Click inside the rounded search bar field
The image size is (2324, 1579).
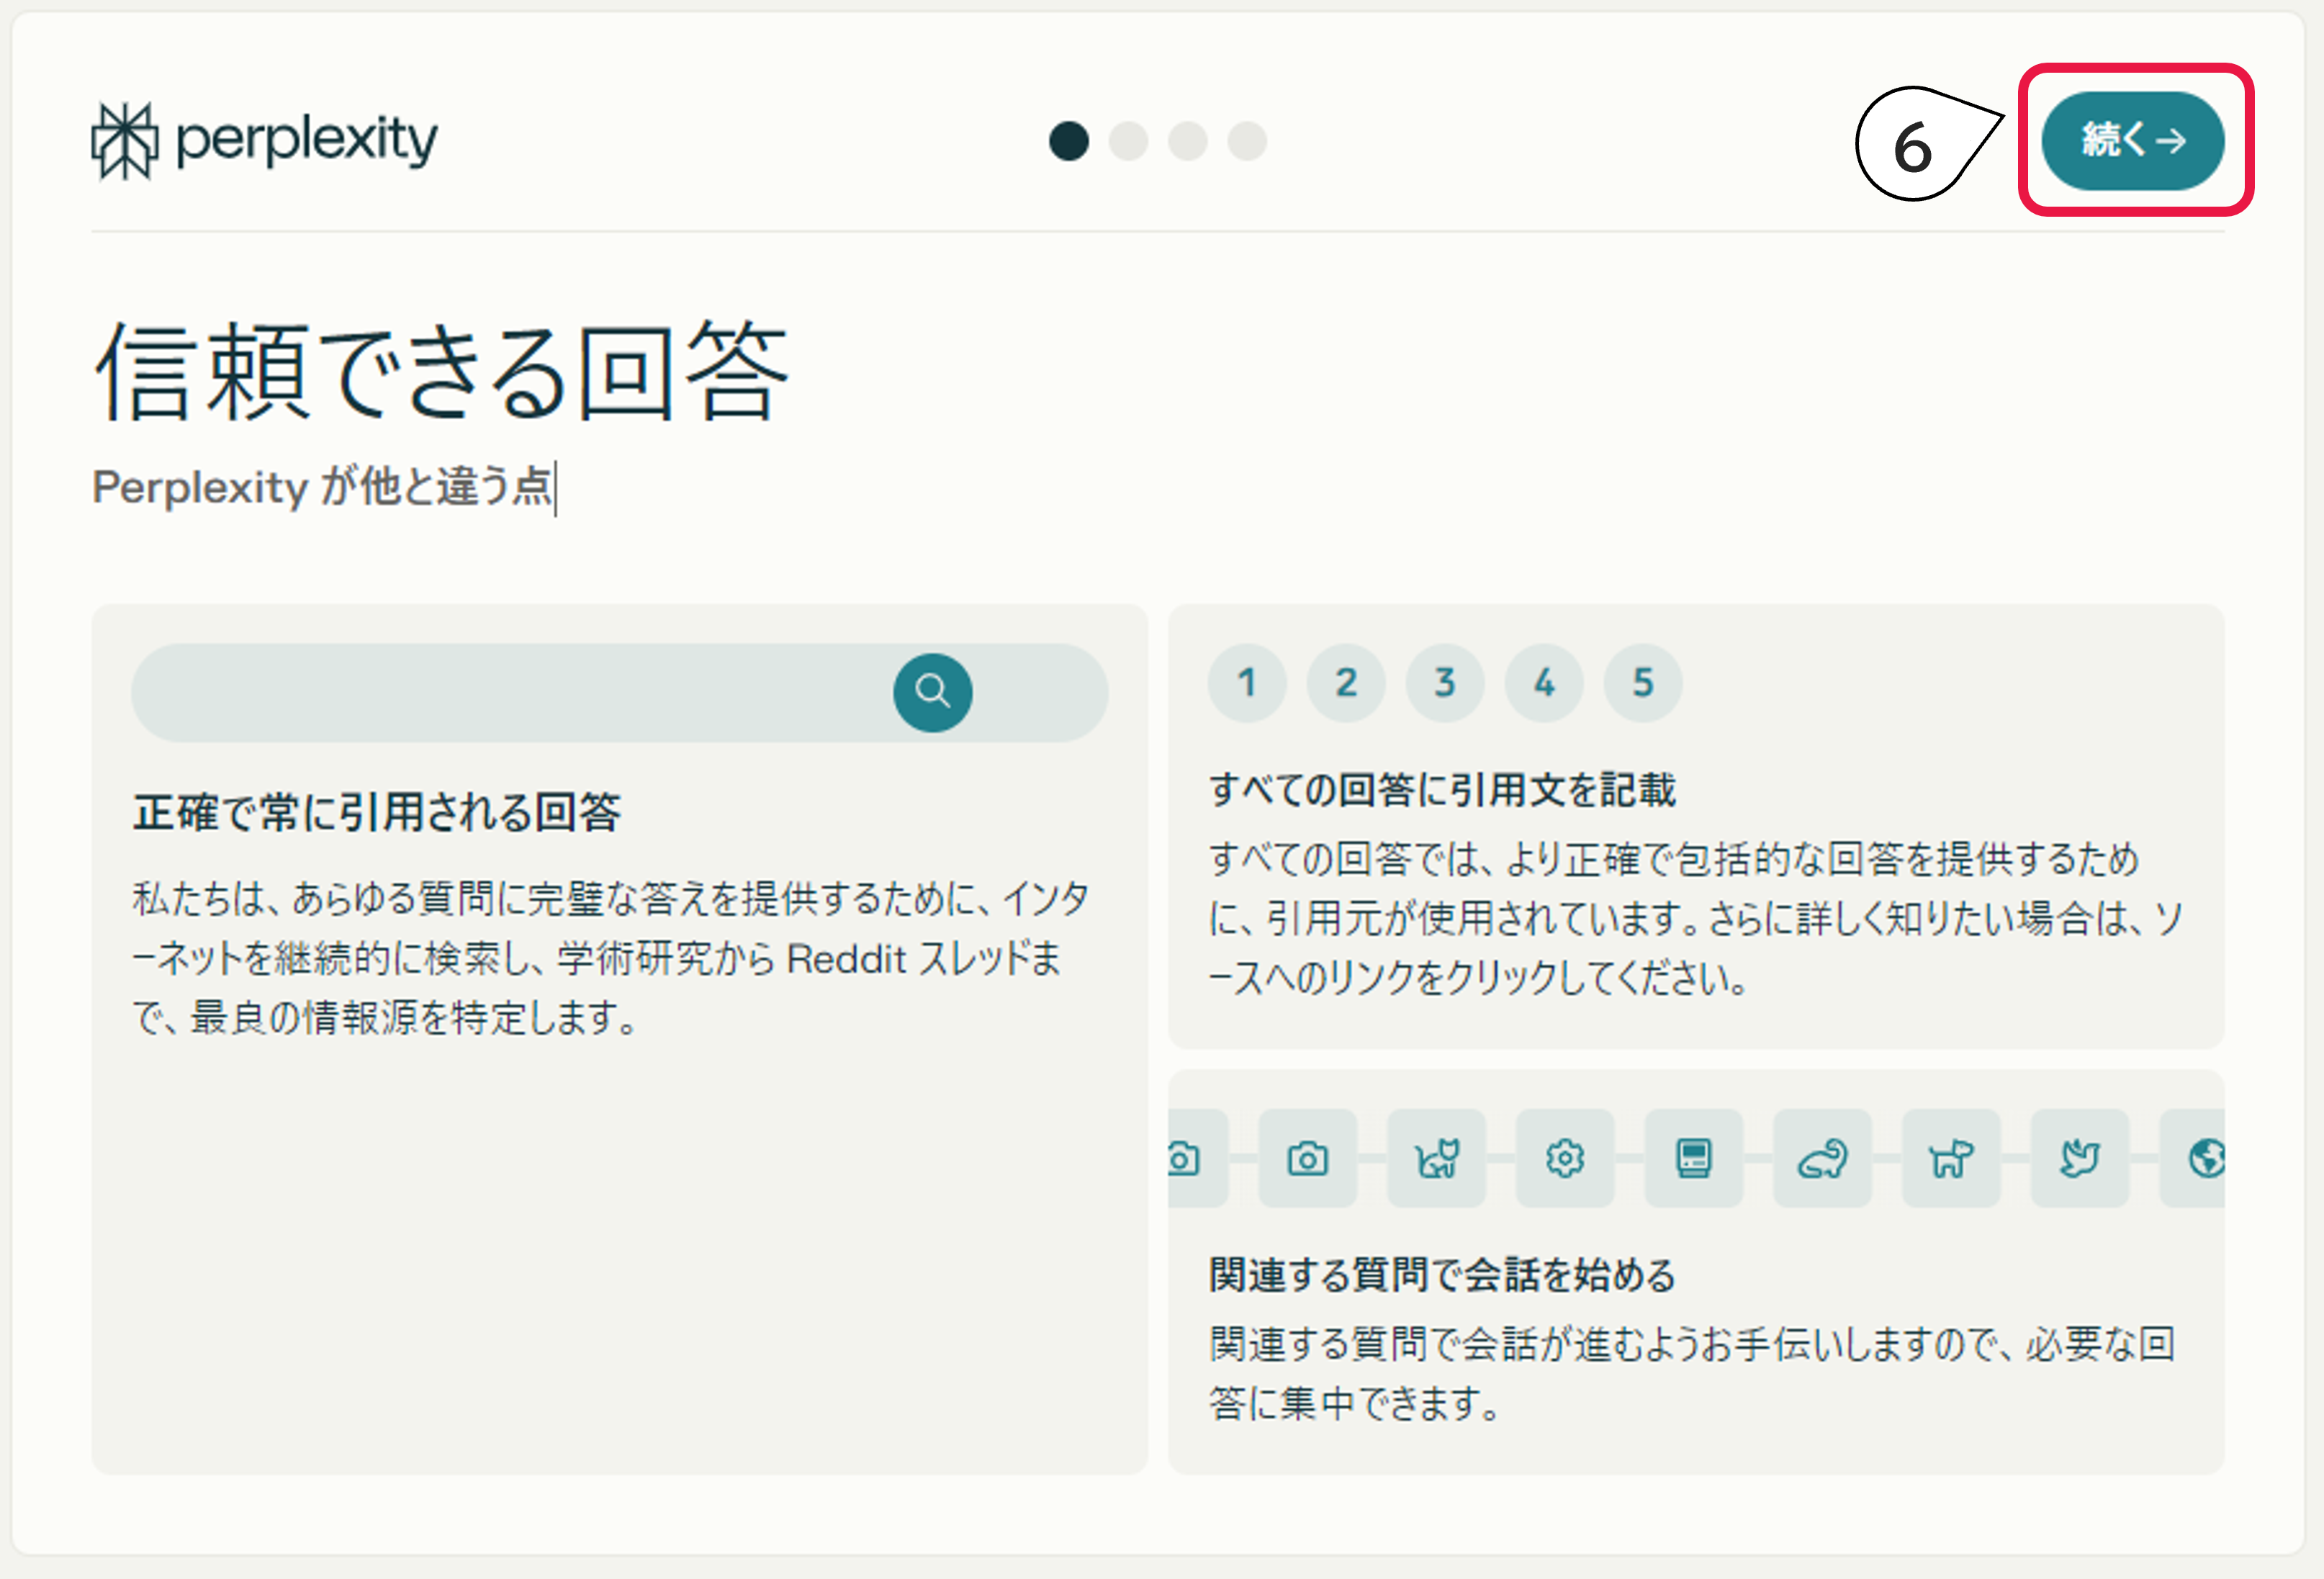click(619, 692)
